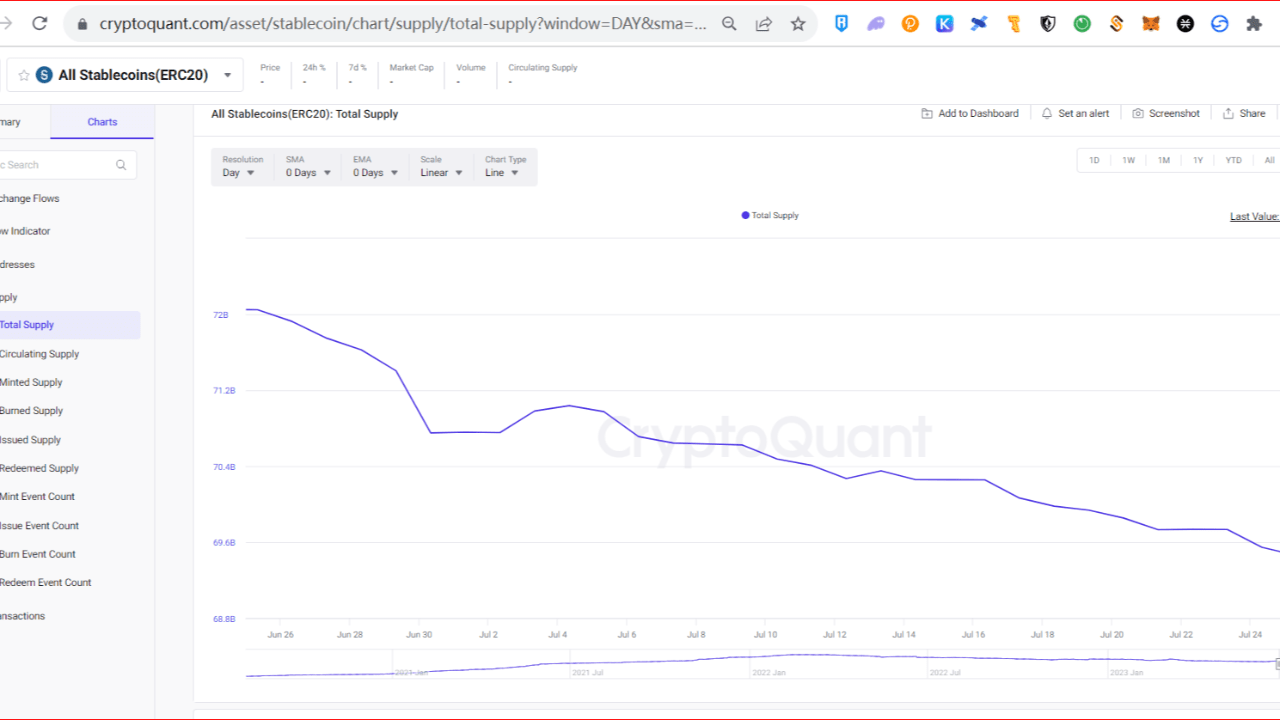Open the black round extension icon
The width and height of the screenshot is (1280, 720).
1185,23
